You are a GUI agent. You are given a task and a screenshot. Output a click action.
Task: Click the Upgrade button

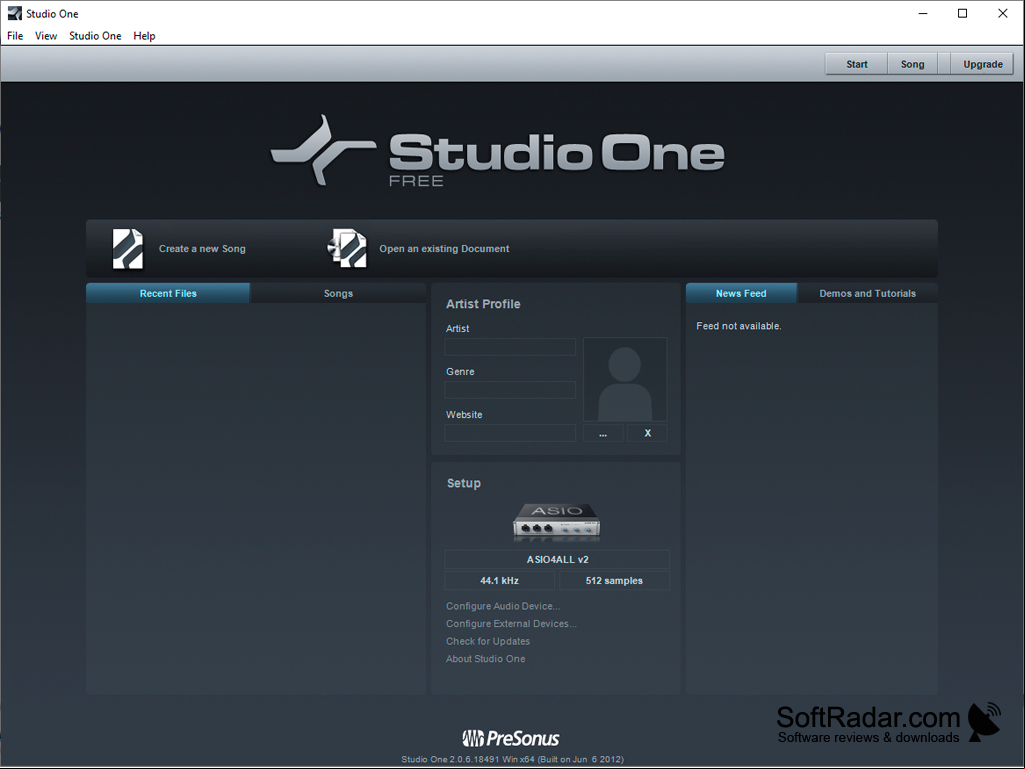983,64
